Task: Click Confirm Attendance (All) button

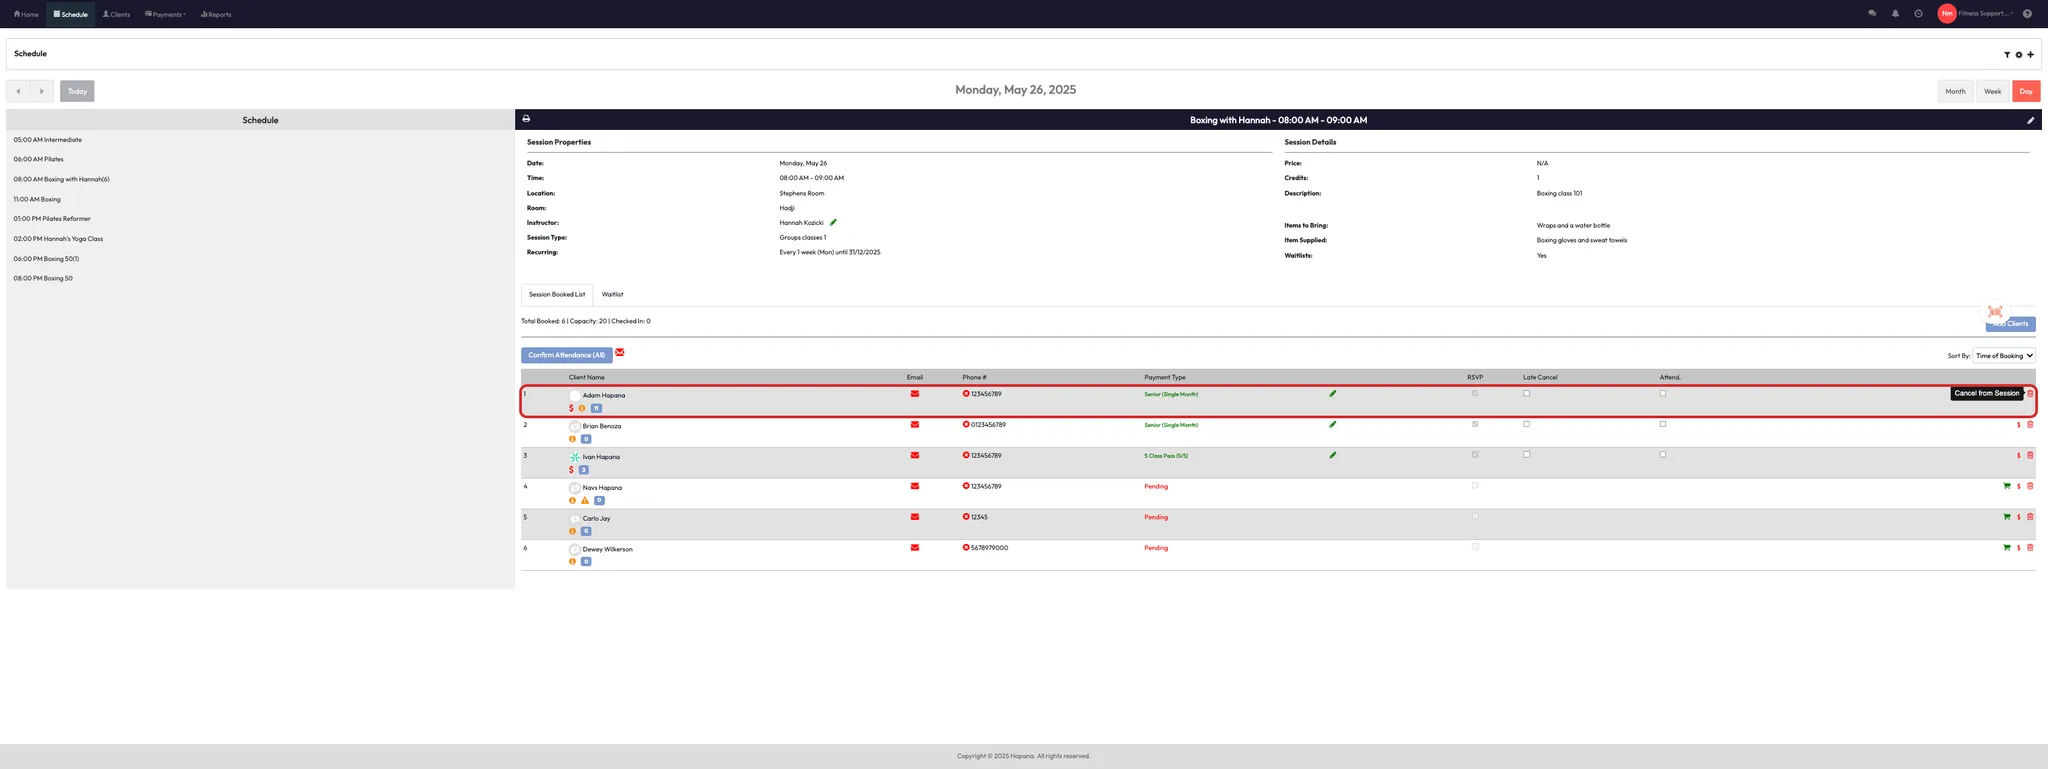Action: 566,355
